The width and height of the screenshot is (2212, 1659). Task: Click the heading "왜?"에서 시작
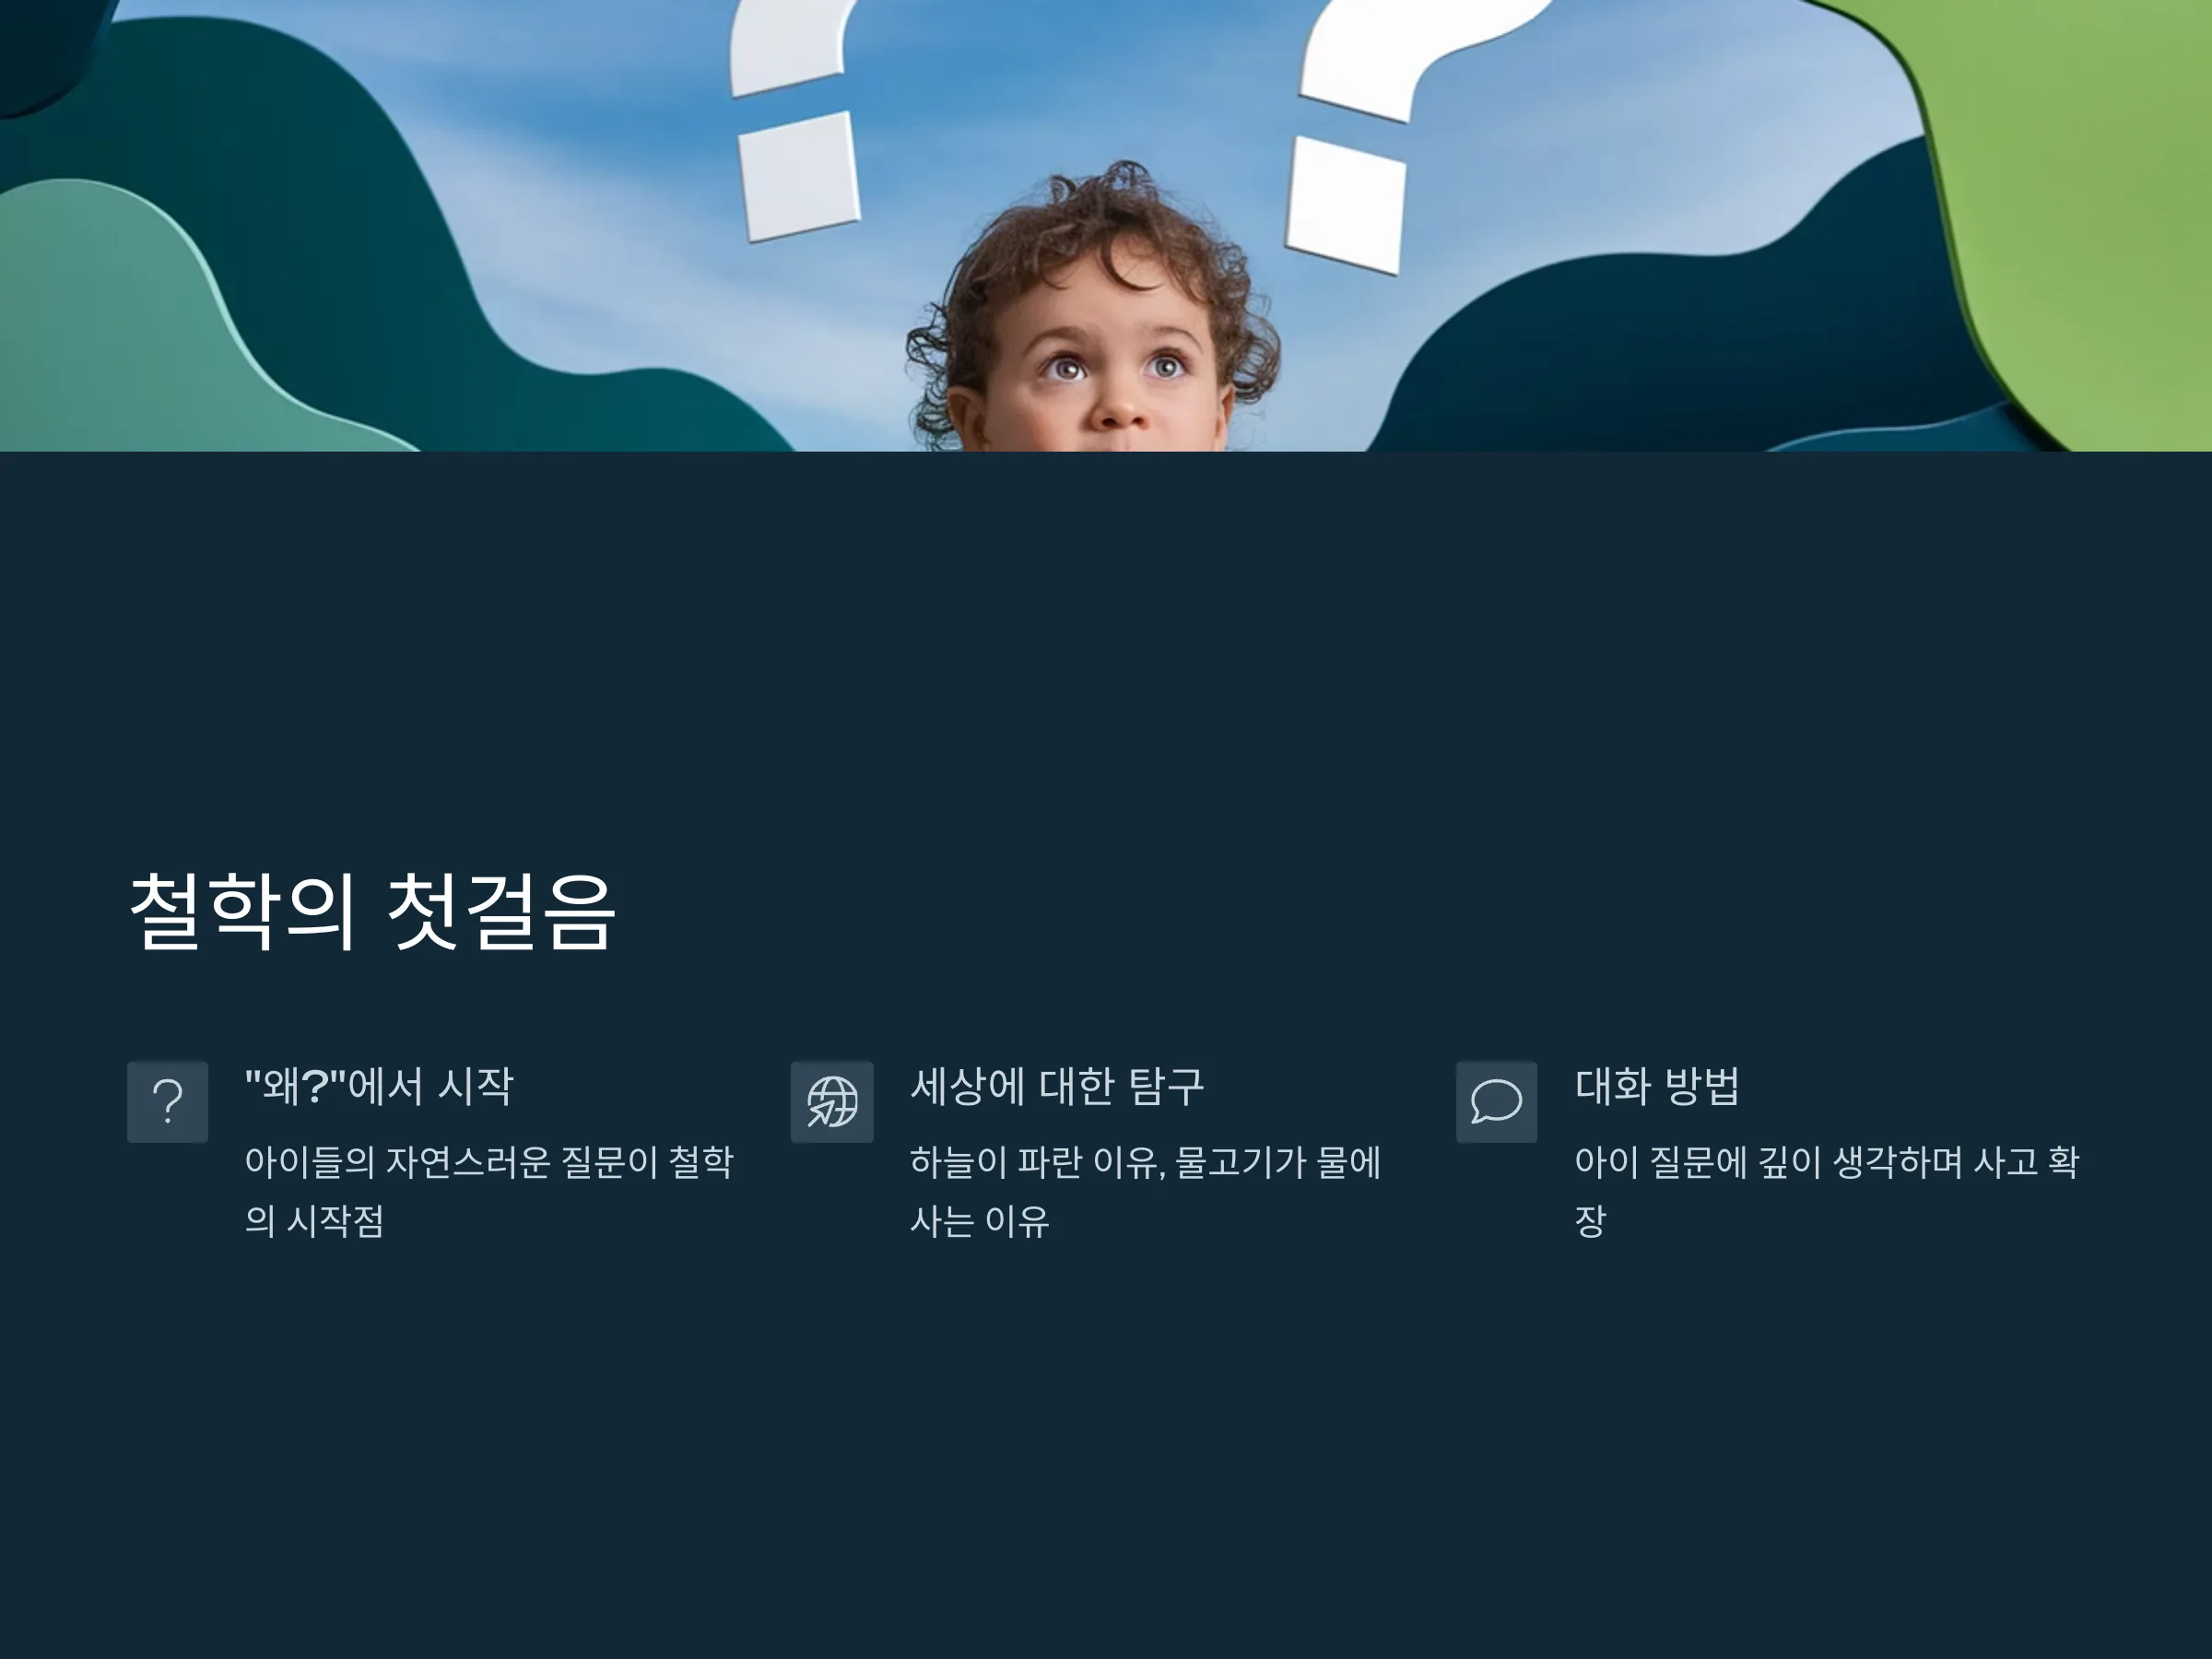click(379, 1086)
